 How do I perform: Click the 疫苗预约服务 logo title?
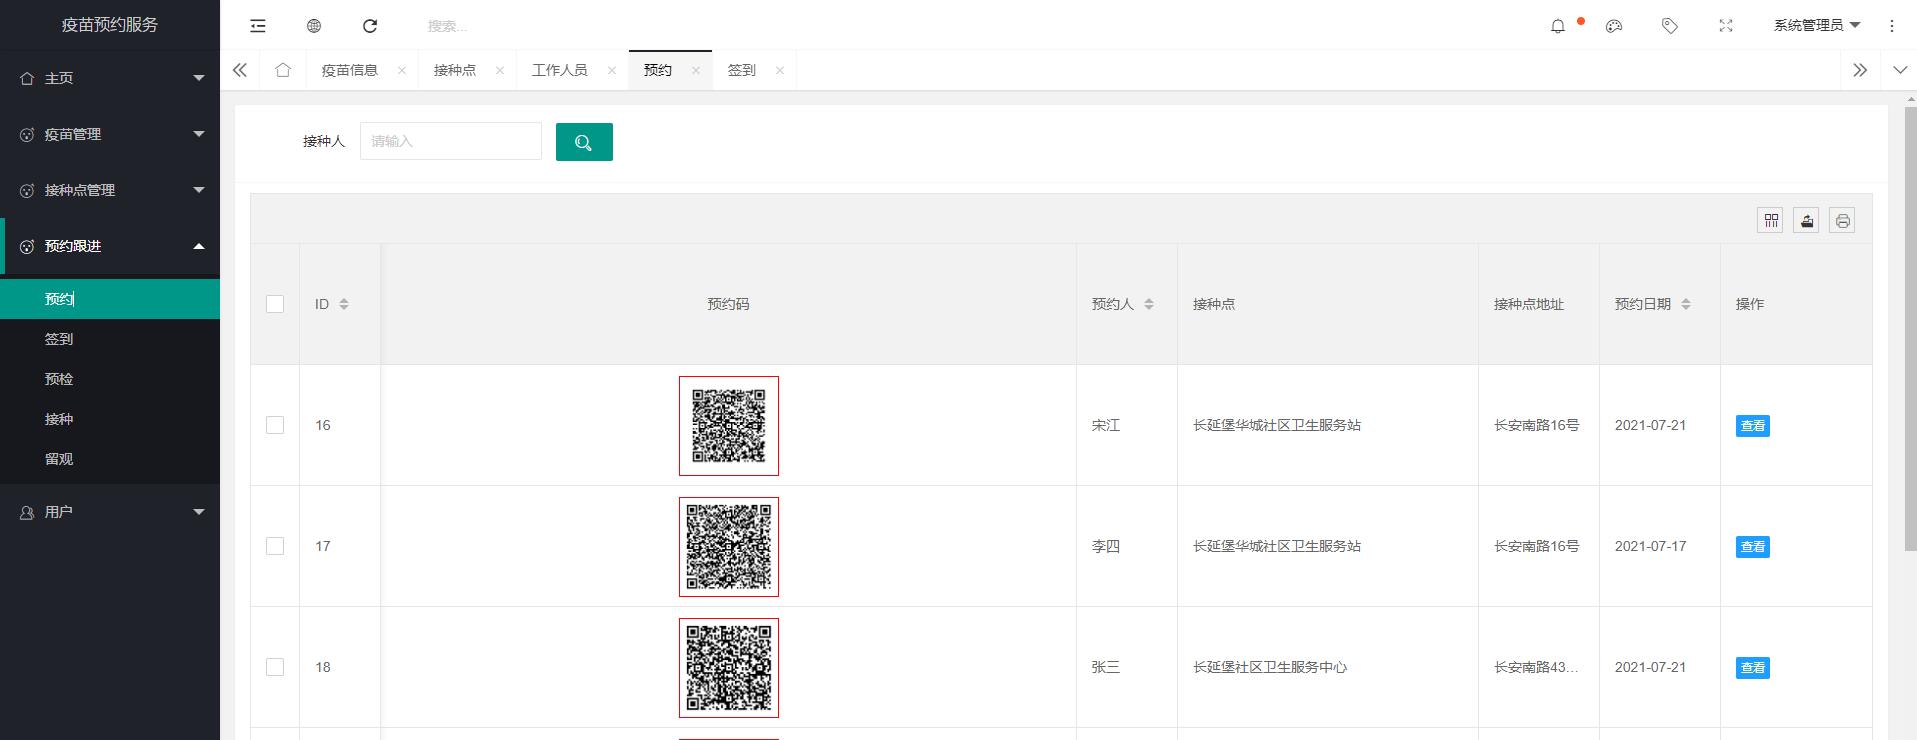[110, 25]
